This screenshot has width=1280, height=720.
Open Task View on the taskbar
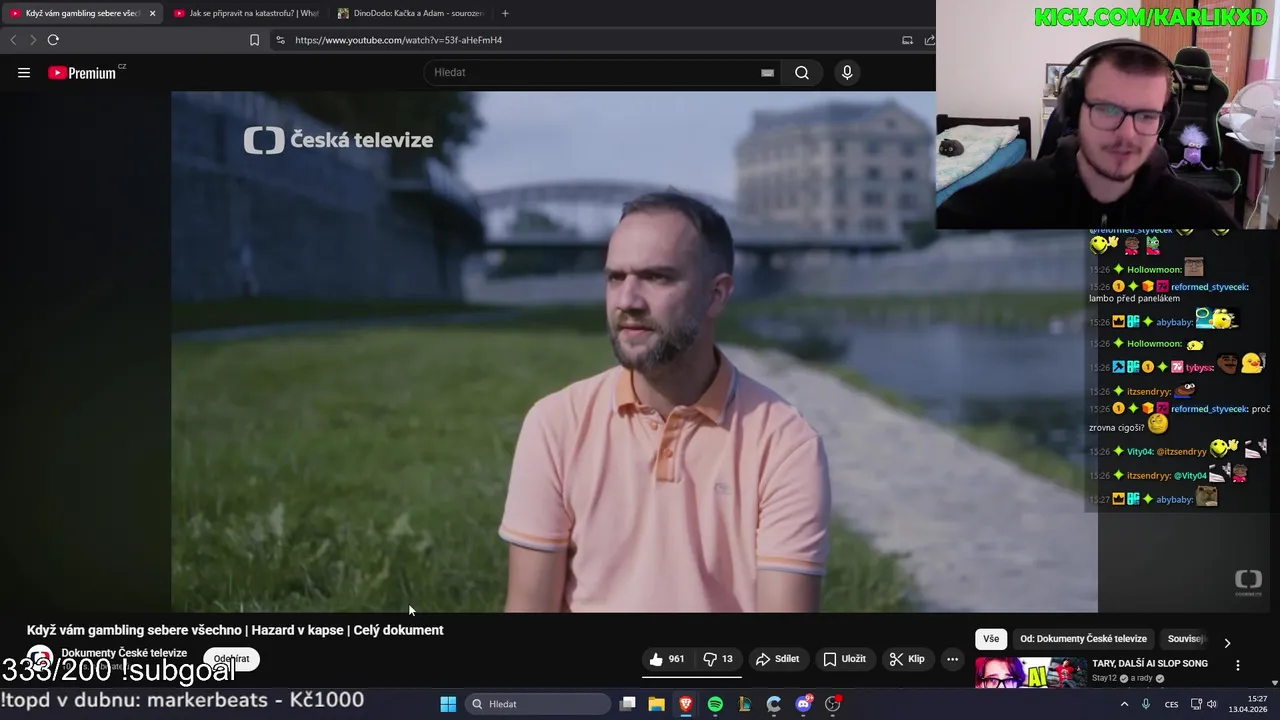[x=627, y=704]
